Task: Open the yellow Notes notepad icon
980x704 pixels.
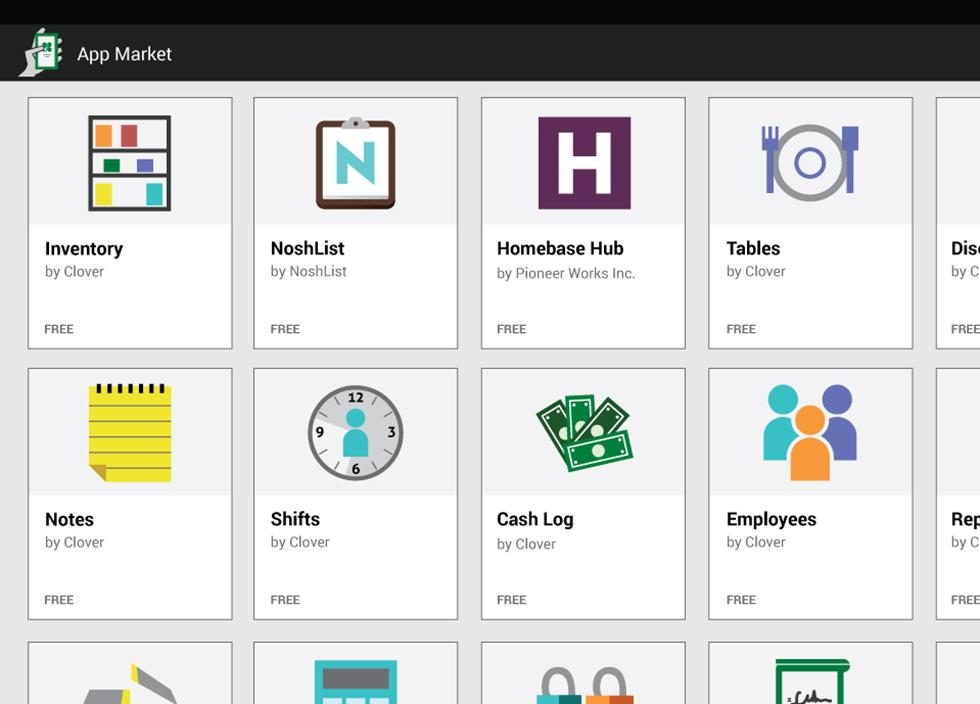Action: click(x=130, y=433)
